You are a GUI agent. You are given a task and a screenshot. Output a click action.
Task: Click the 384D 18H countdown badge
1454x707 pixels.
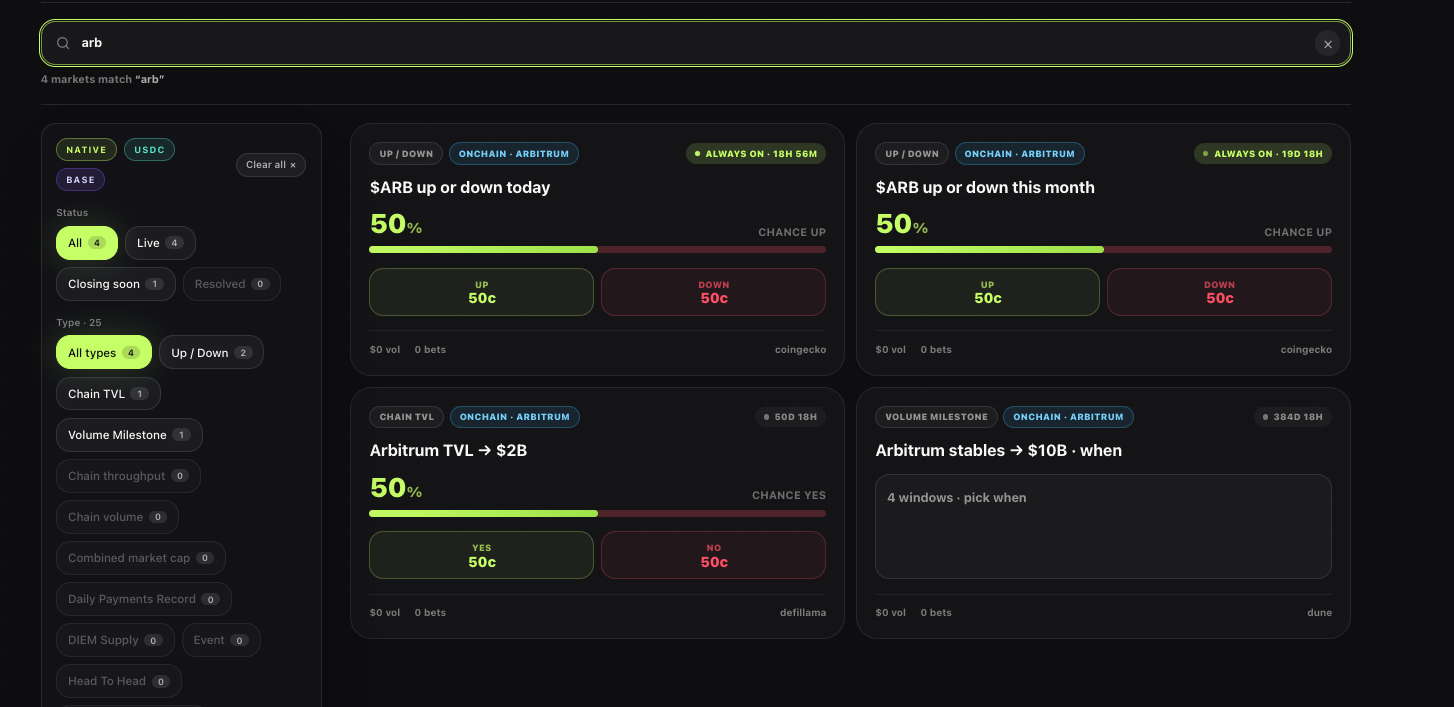(x=1293, y=417)
